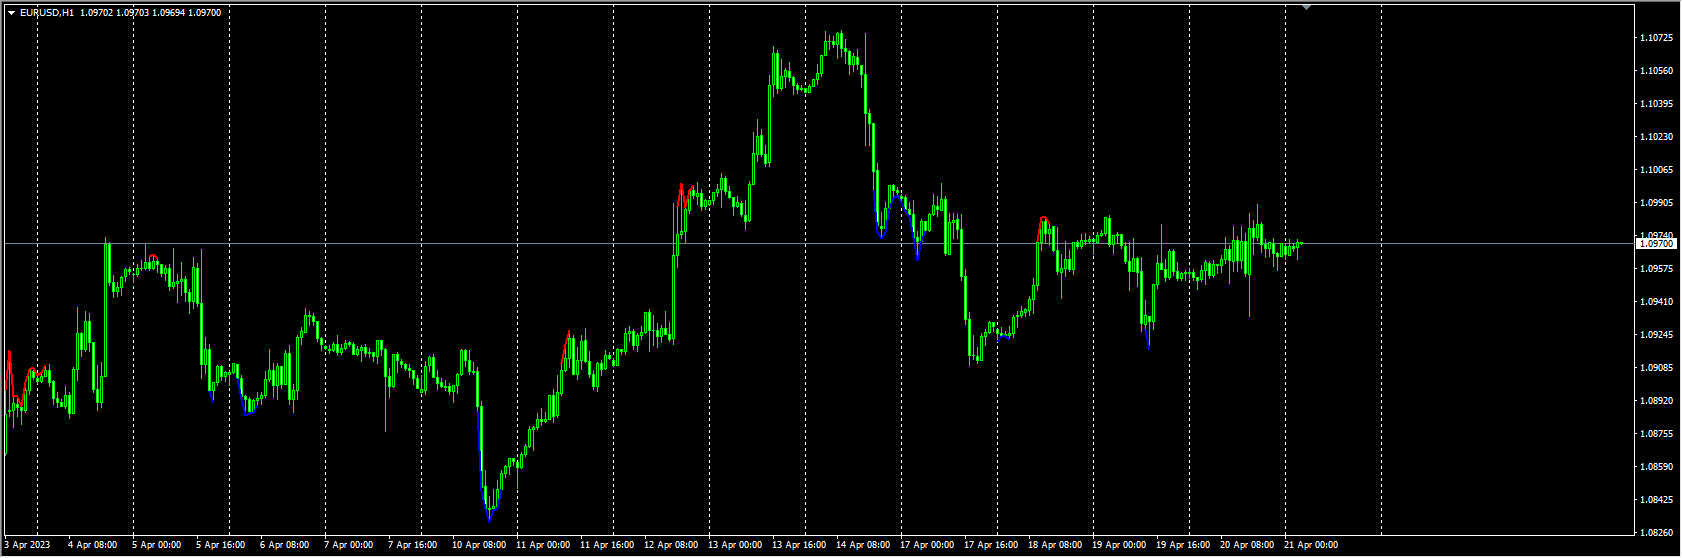Click the 5 Apr 16:00 time label
The height and width of the screenshot is (558, 1682).
221,545
